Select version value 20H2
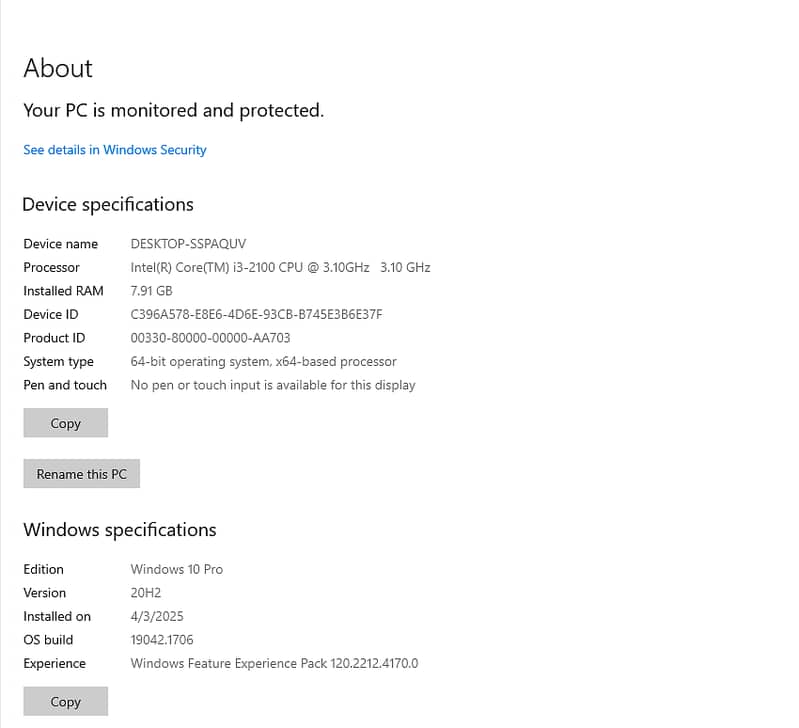 pyautogui.click(x=146, y=593)
